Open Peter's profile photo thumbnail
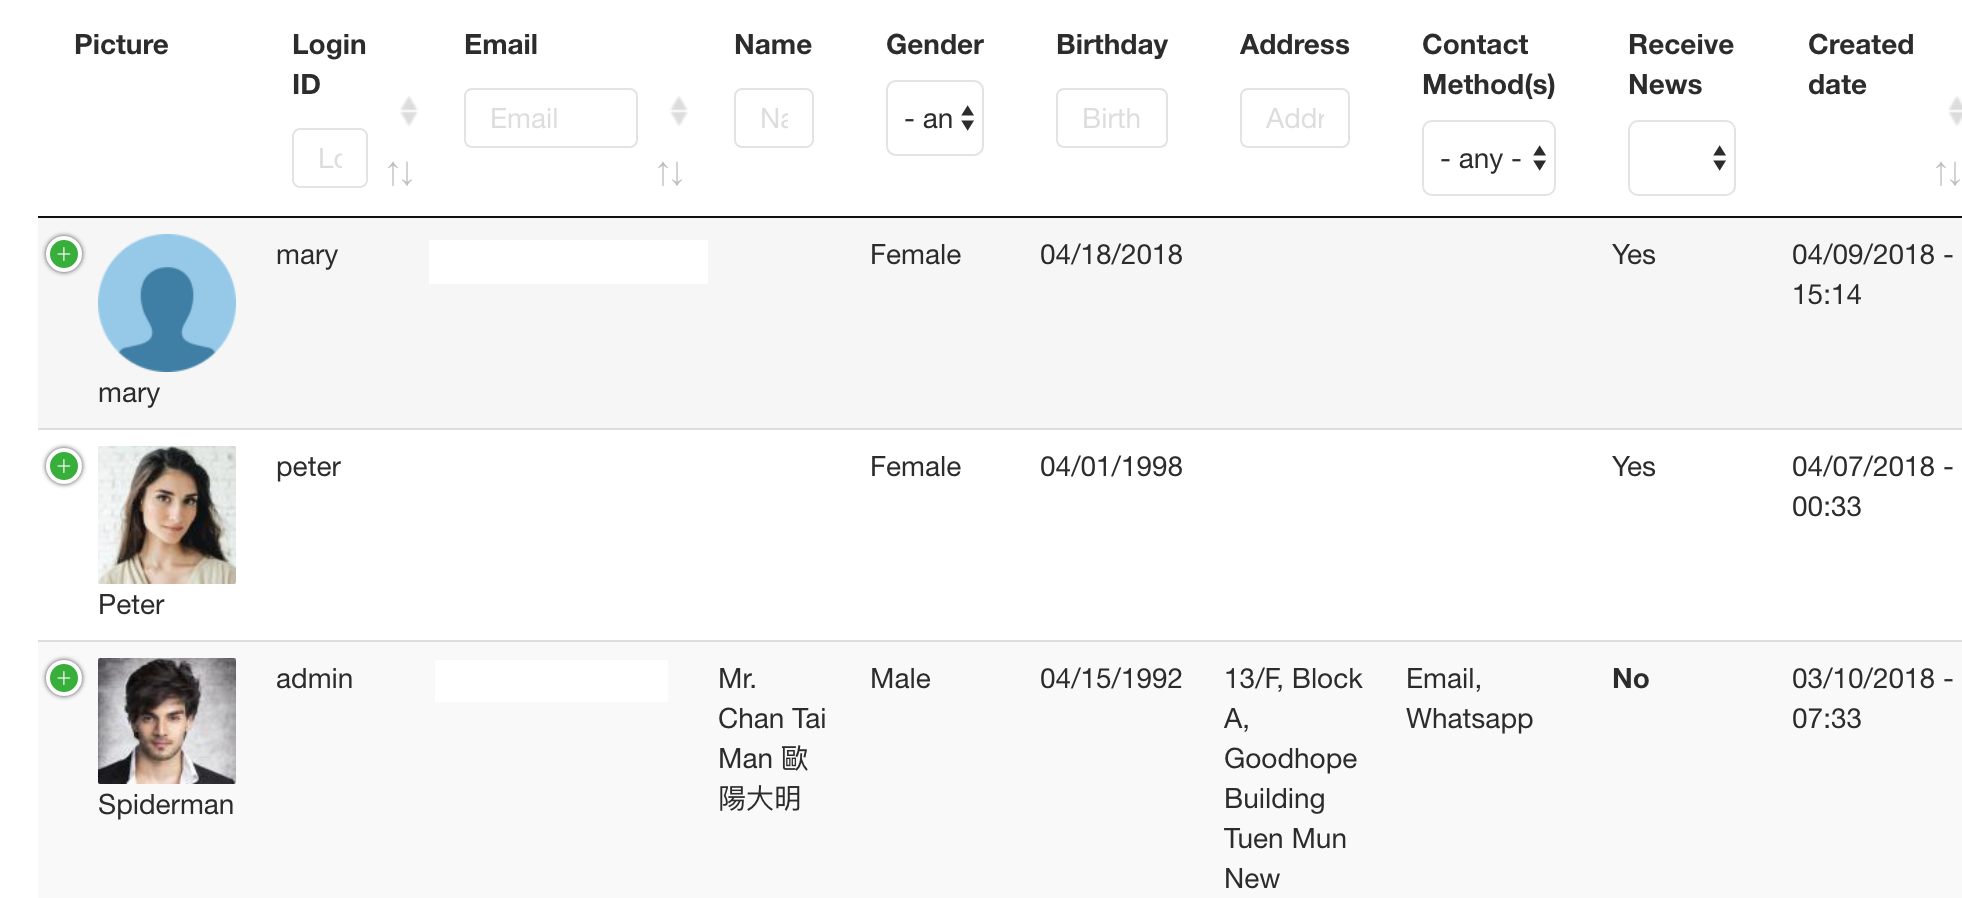 pos(167,515)
